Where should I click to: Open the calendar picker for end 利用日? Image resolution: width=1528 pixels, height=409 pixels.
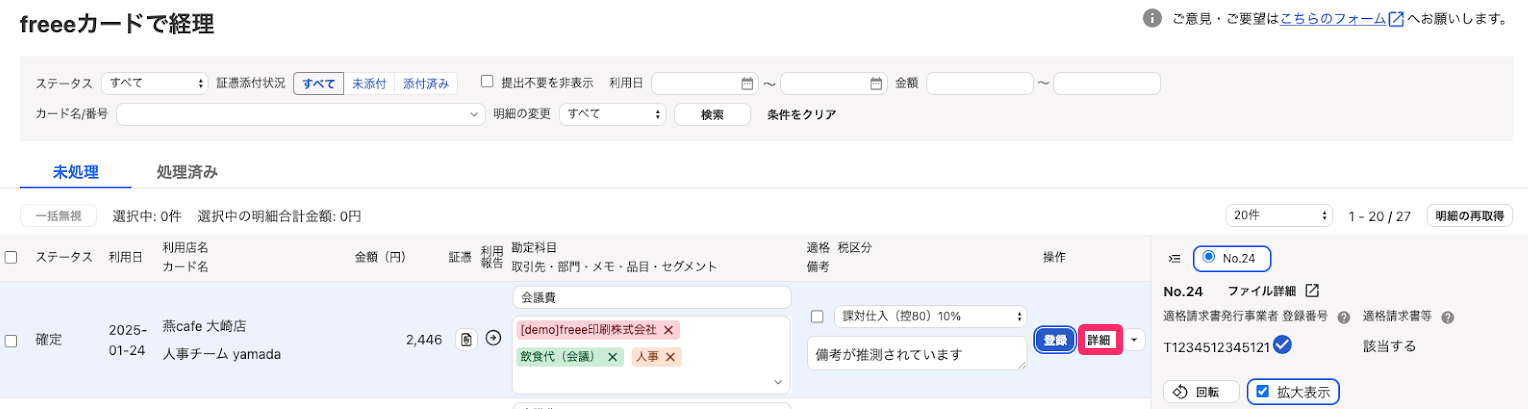876,83
